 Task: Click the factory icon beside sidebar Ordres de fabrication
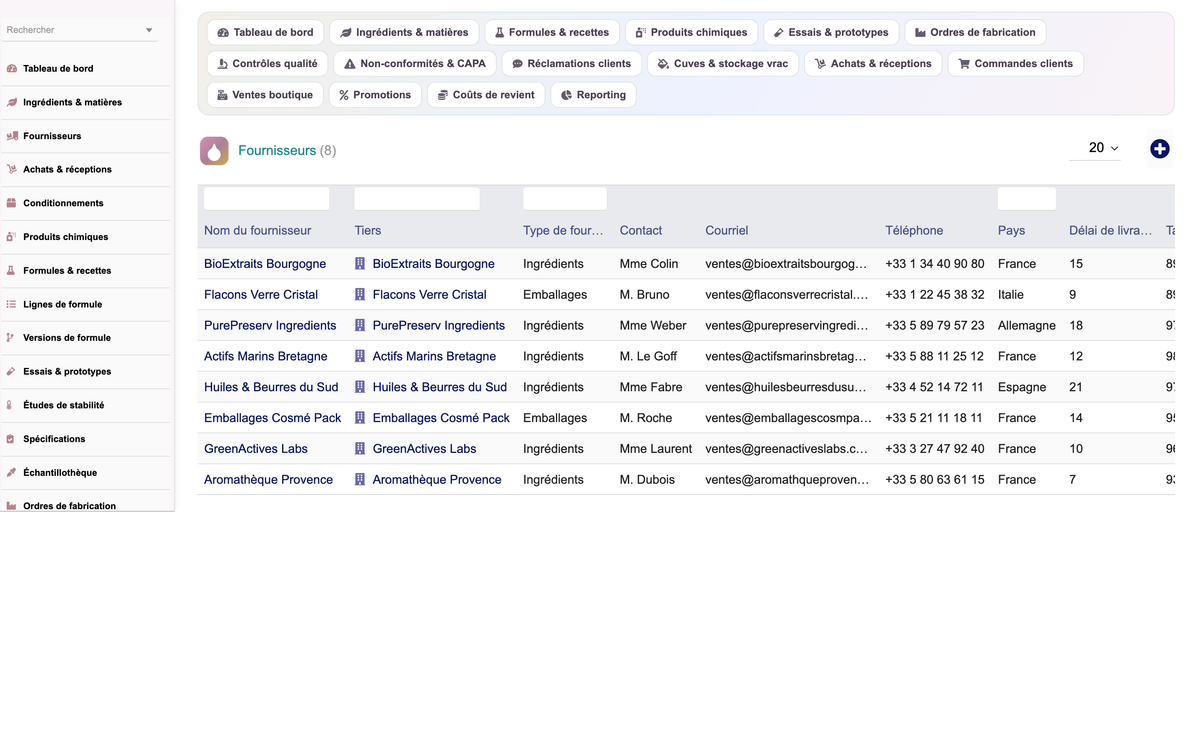[12, 506]
